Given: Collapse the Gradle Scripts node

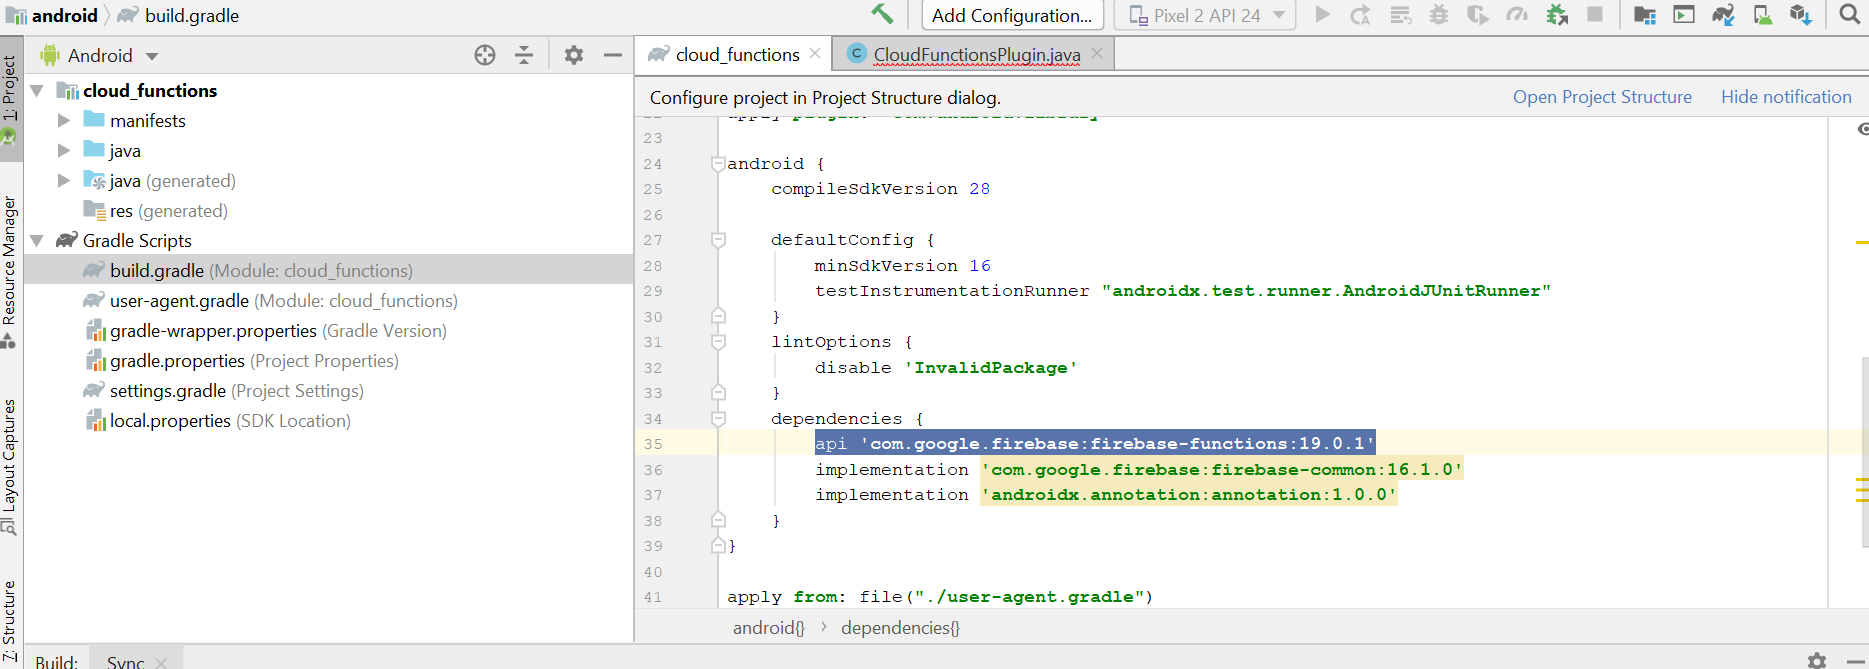Looking at the screenshot, I should (37, 241).
